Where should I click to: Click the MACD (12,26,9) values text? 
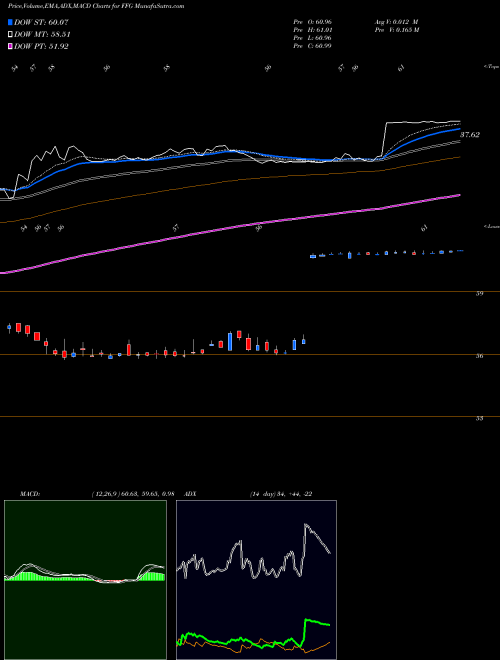pyautogui.click(x=133, y=494)
